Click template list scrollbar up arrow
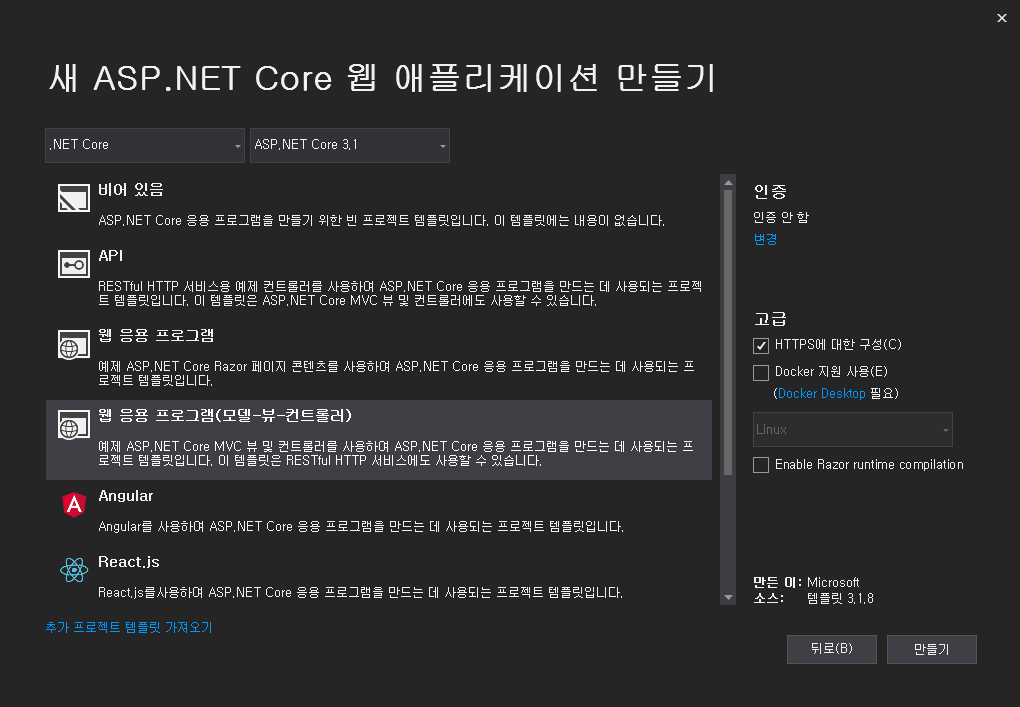Viewport: 1020px width, 707px height. coord(728,182)
